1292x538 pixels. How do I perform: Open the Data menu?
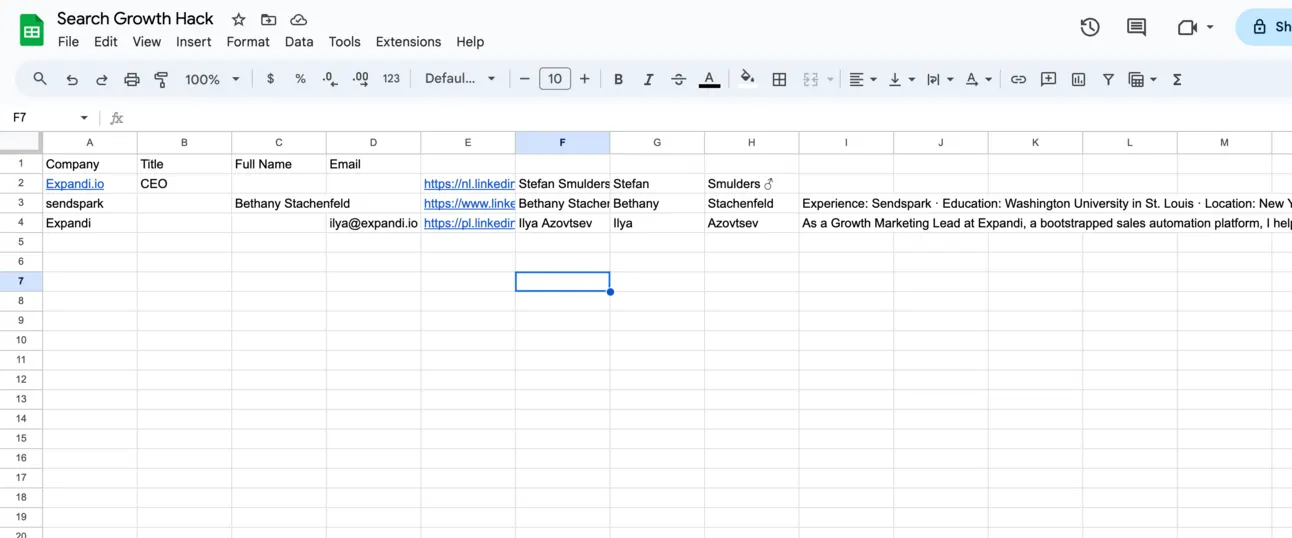[x=299, y=42]
